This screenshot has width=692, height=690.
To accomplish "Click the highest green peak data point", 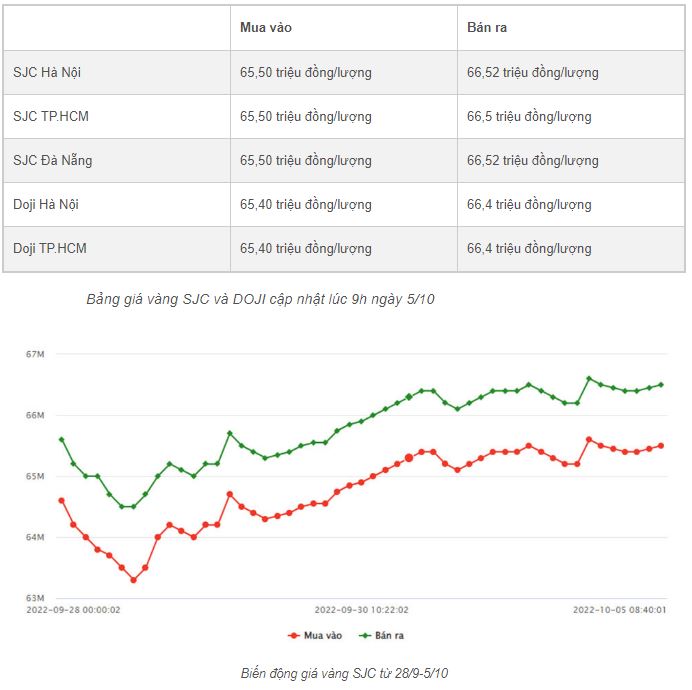I will [589, 378].
